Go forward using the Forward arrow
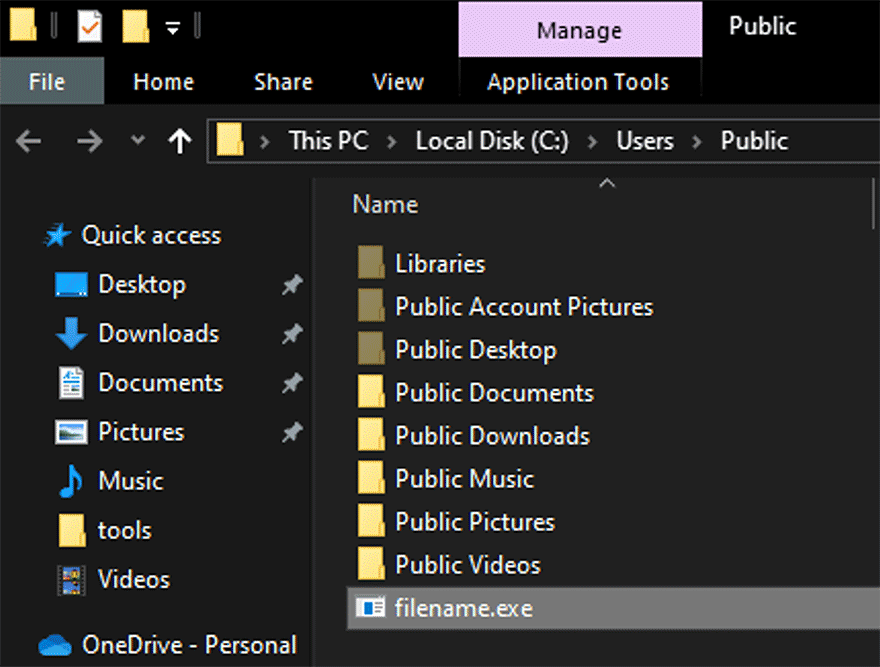The image size is (880, 667). [89, 140]
